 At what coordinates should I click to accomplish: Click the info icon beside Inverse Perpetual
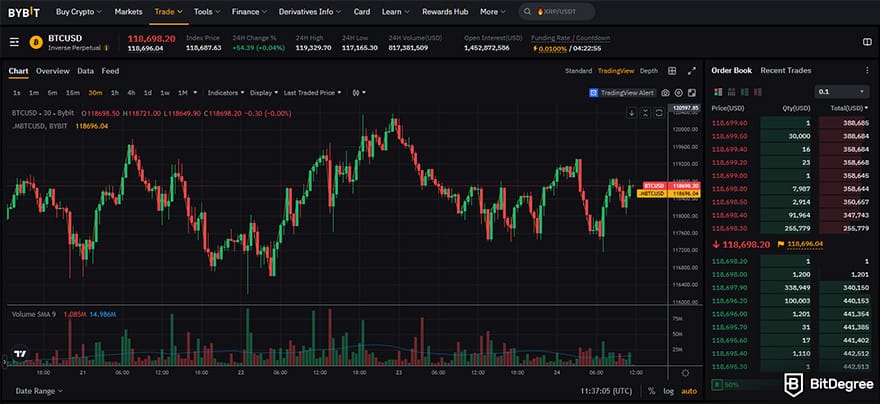click(106, 48)
